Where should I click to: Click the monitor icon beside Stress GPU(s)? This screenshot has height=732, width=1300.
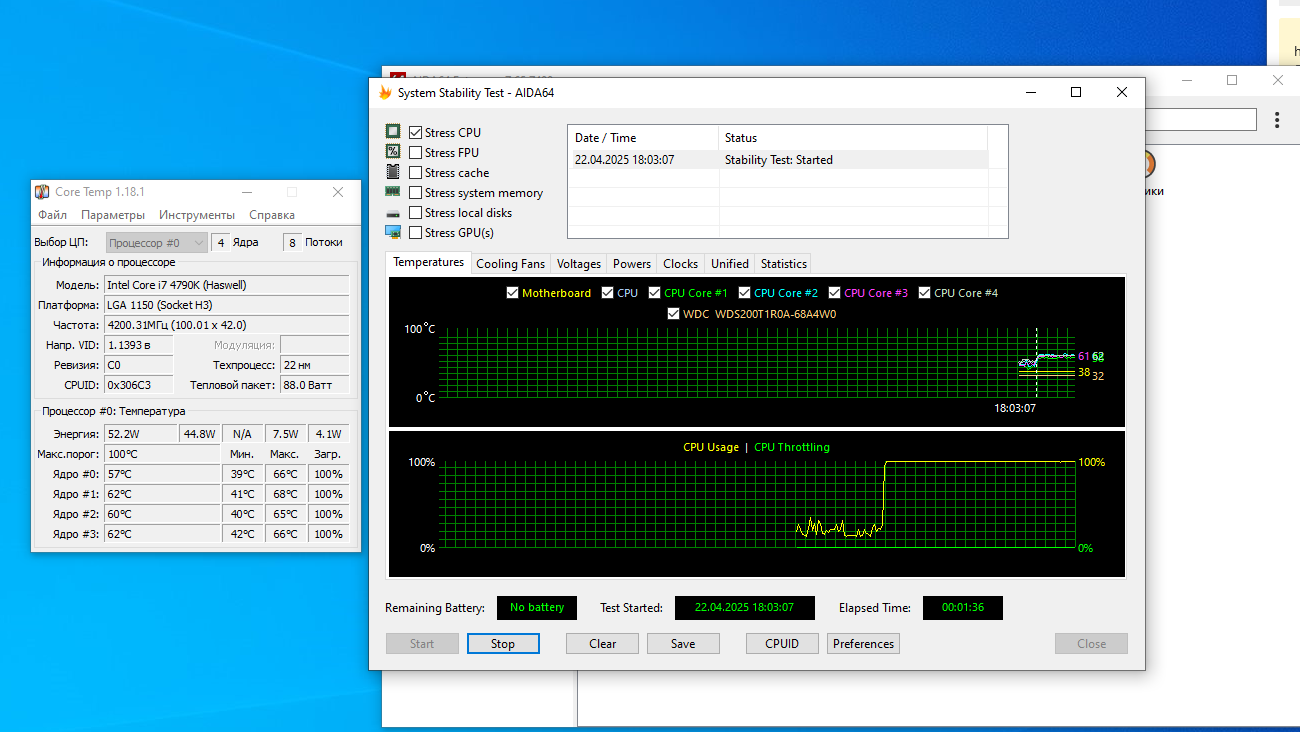pyautogui.click(x=393, y=232)
